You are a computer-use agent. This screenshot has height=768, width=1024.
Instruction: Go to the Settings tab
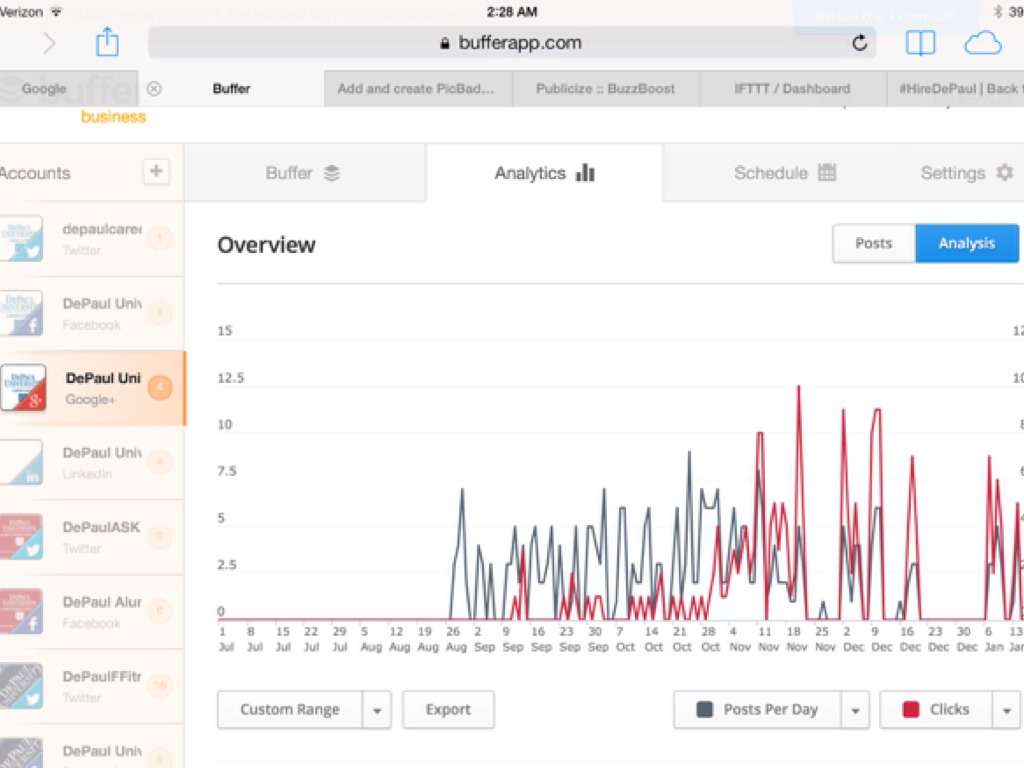coord(966,173)
